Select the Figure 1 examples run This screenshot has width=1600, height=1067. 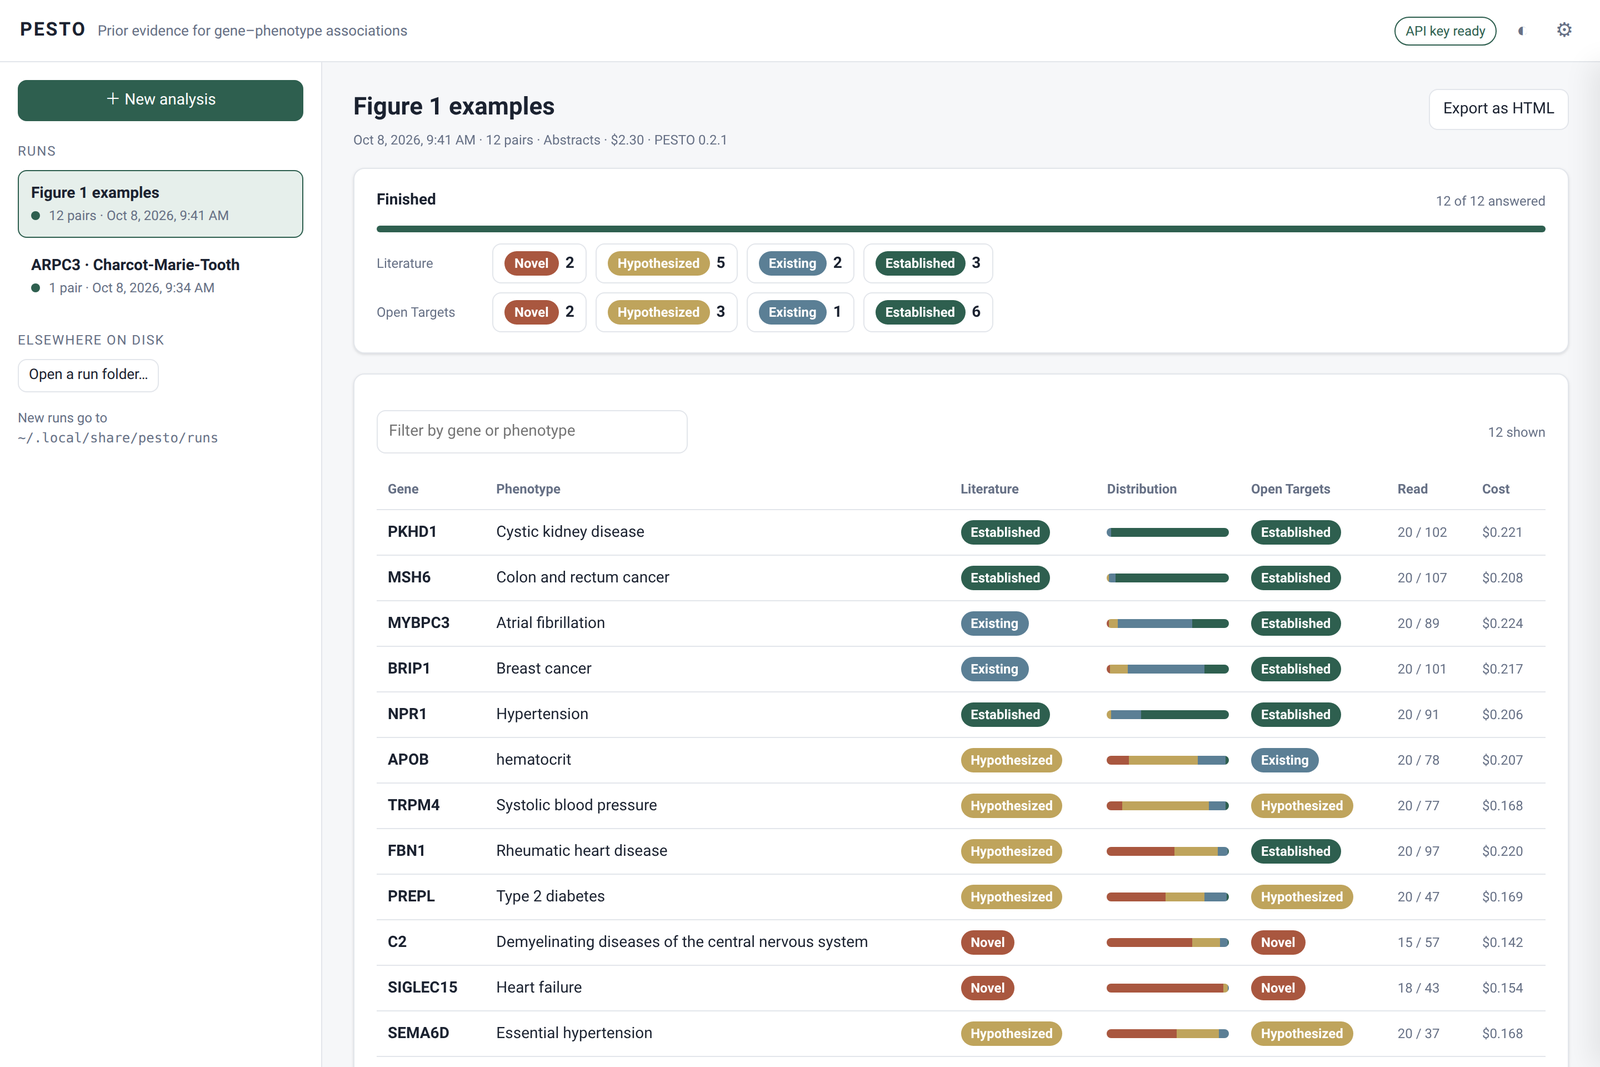pyautogui.click(x=160, y=204)
